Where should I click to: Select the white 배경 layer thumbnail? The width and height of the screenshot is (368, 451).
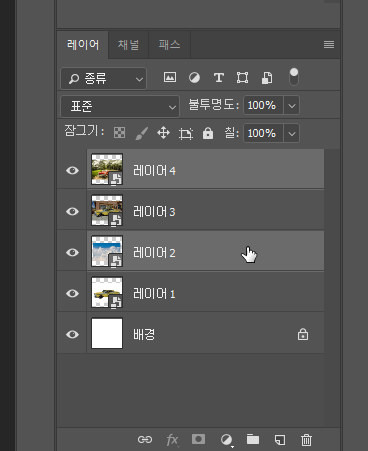107,333
